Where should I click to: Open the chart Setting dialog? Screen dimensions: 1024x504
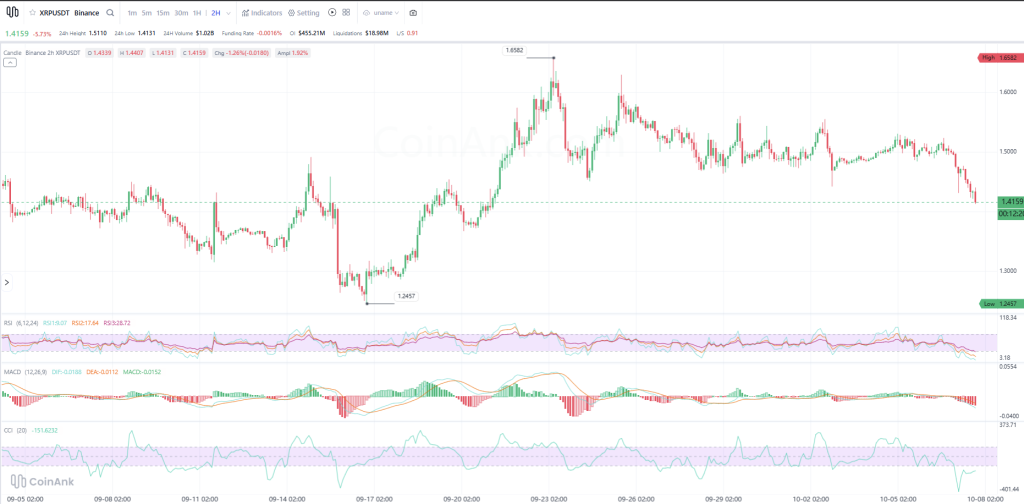[x=304, y=12]
